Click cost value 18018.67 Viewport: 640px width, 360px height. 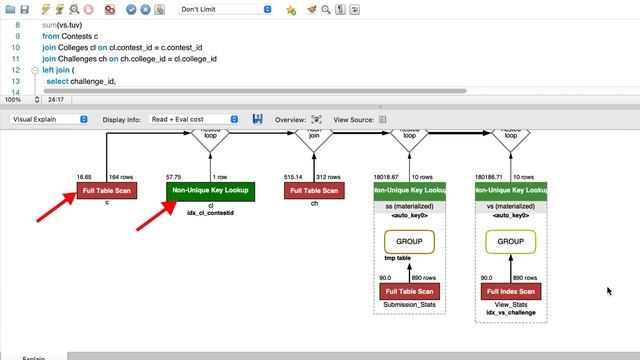(386, 177)
